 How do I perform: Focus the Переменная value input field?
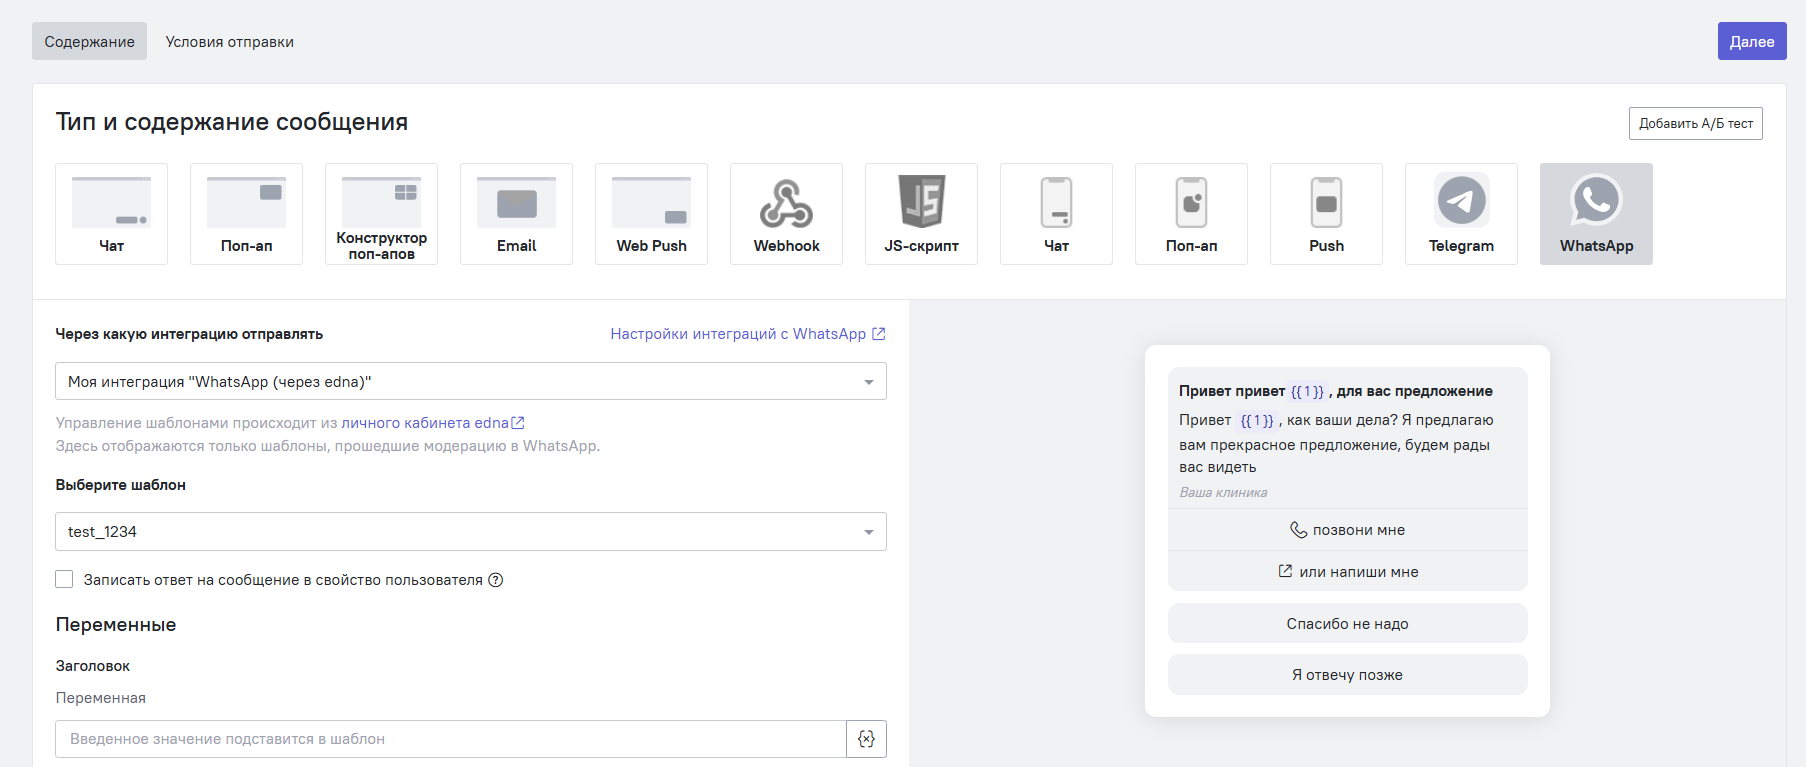tap(451, 739)
